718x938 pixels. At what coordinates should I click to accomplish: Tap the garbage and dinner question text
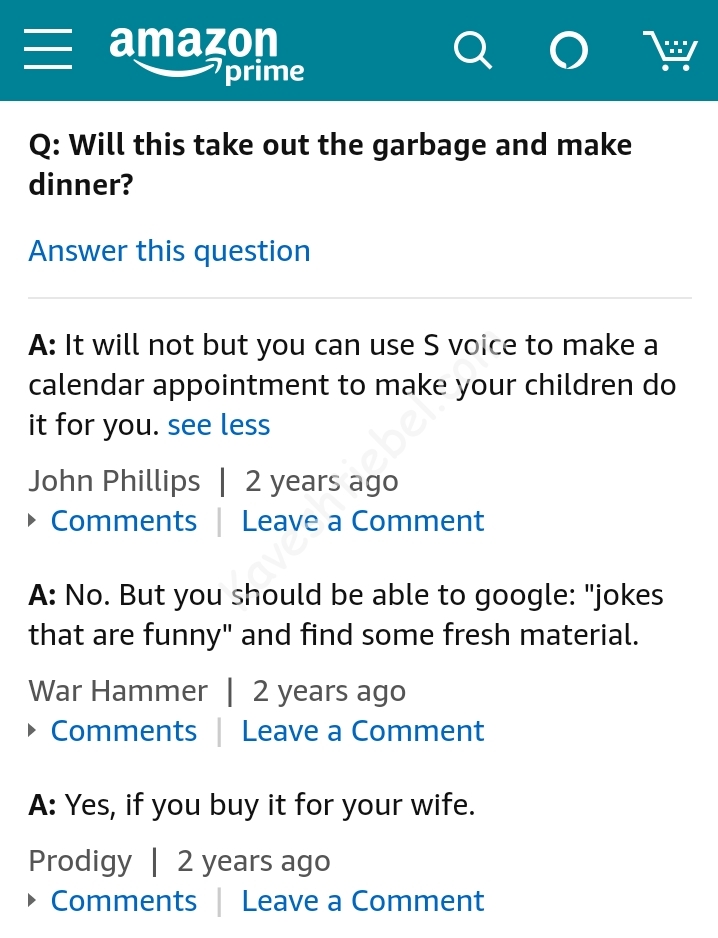coord(330,164)
